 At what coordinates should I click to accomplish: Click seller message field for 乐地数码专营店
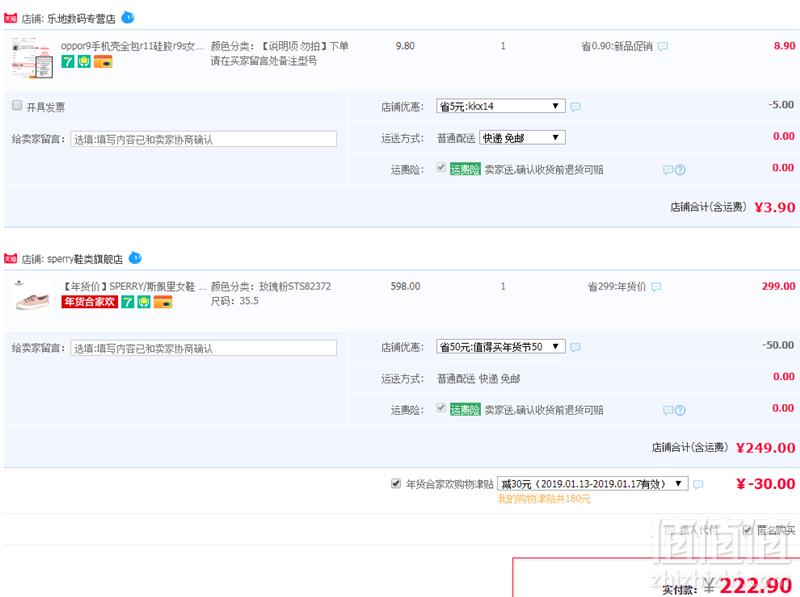tap(204, 139)
